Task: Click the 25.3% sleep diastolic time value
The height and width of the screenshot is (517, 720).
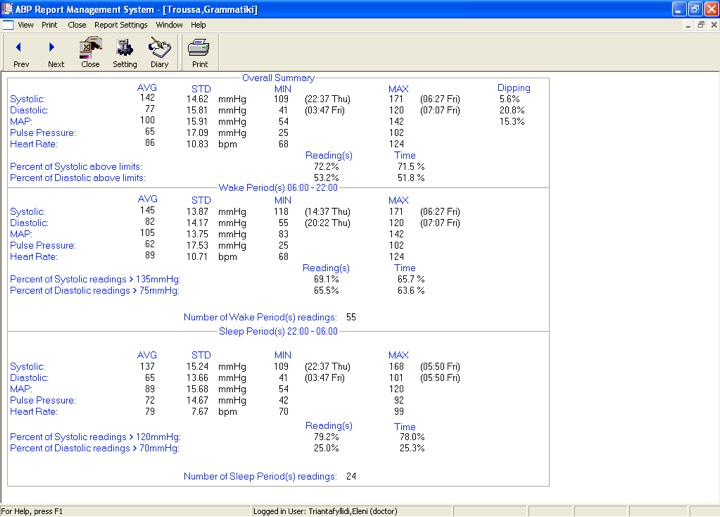Action: pyautogui.click(x=412, y=448)
